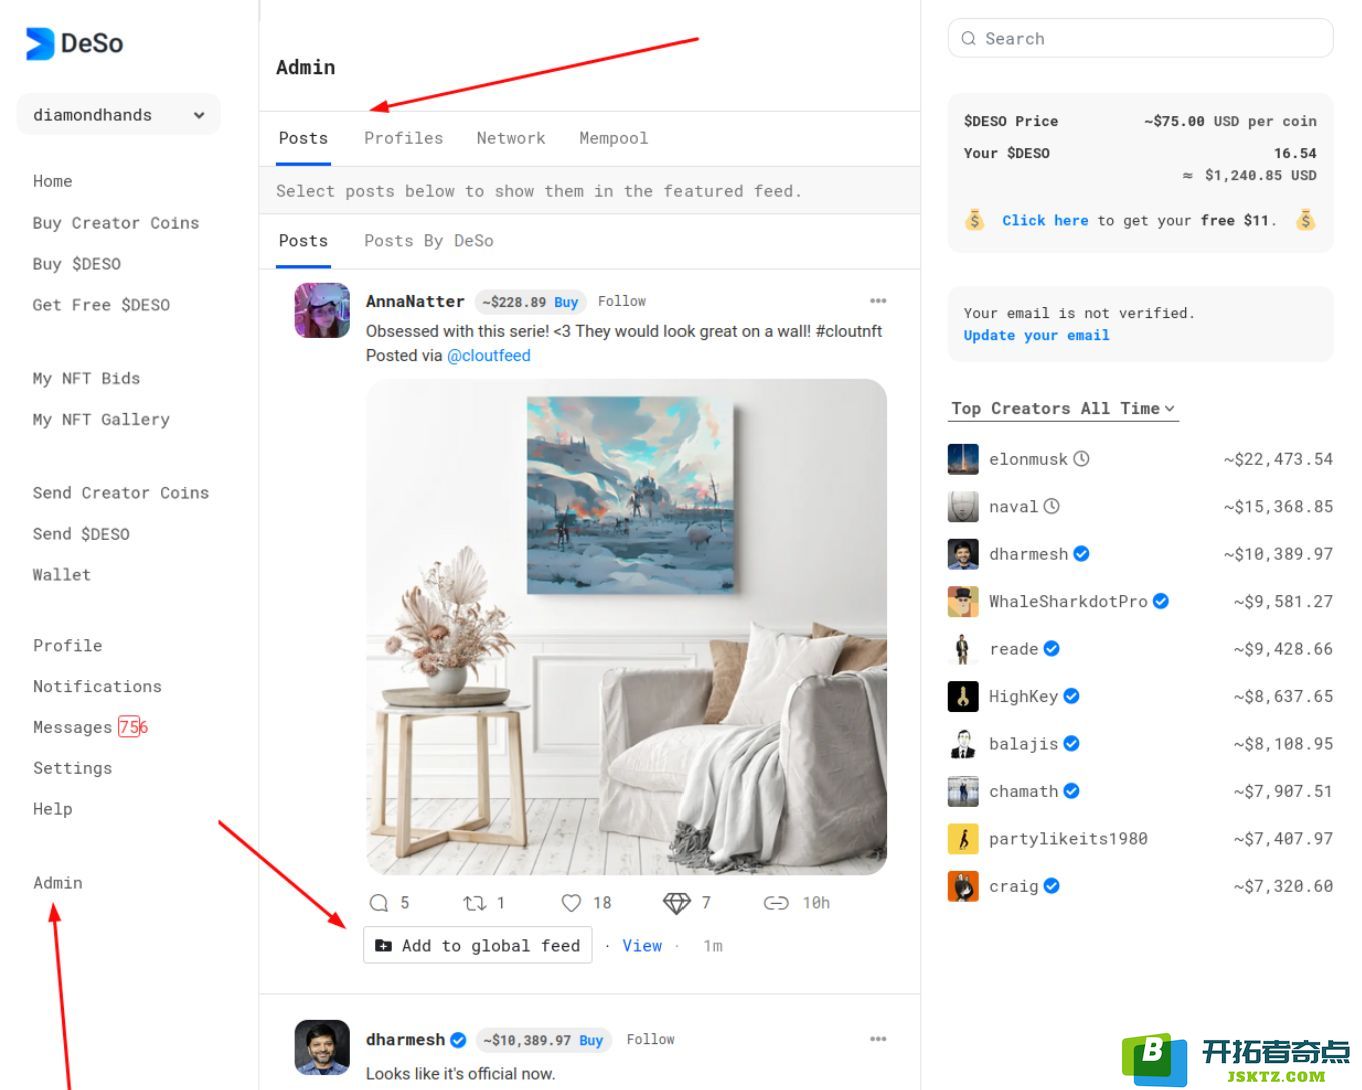Give a diamond on AnnaNatter's post

(x=677, y=903)
